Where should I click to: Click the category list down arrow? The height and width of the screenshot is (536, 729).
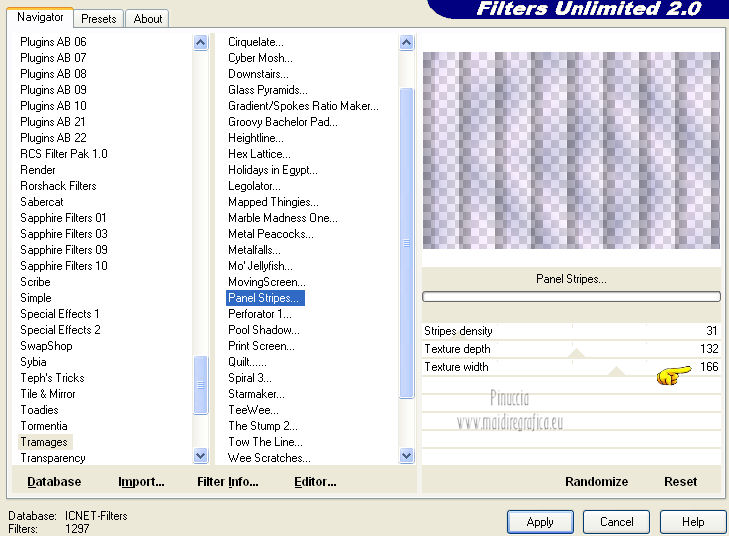click(x=200, y=456)
